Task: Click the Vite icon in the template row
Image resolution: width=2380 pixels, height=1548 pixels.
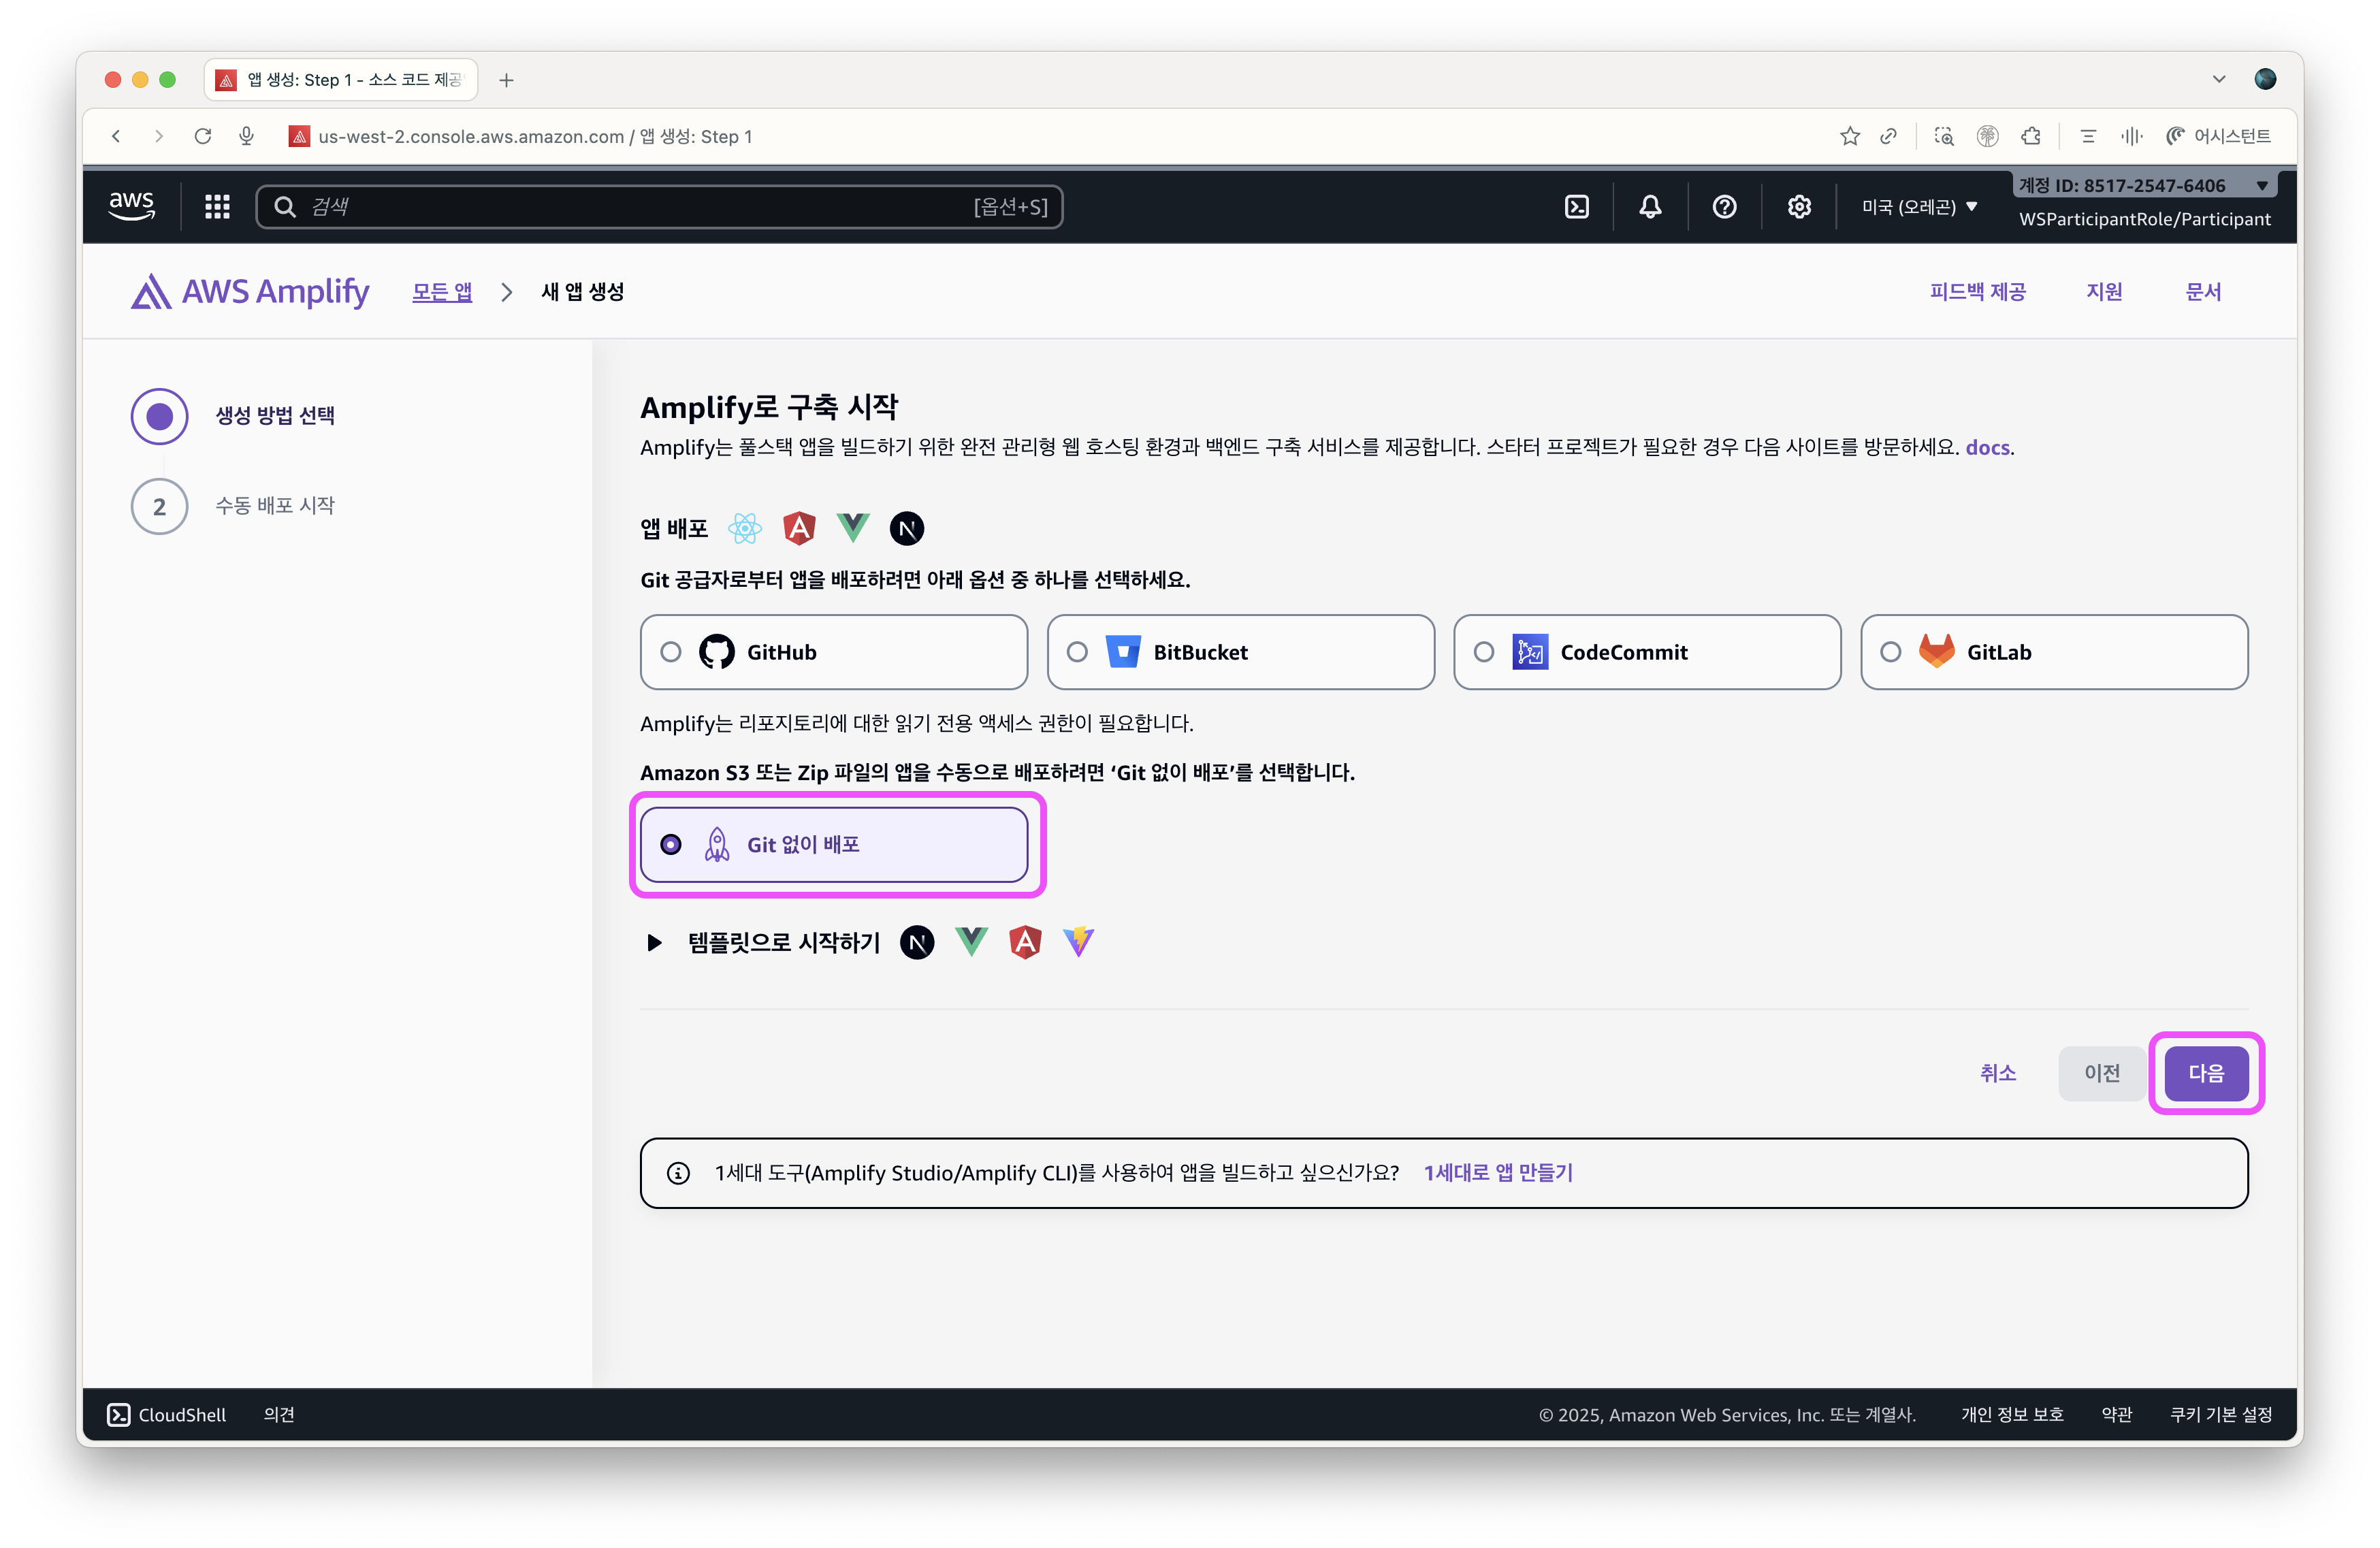Action: coord(1078,941)
